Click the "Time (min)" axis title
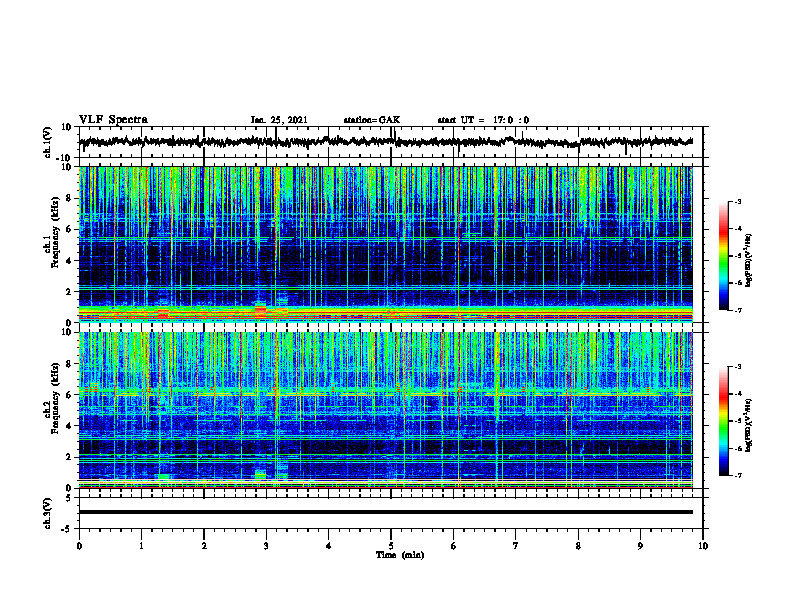Screen dimensions: 792x612 click(x=400, y=555)
